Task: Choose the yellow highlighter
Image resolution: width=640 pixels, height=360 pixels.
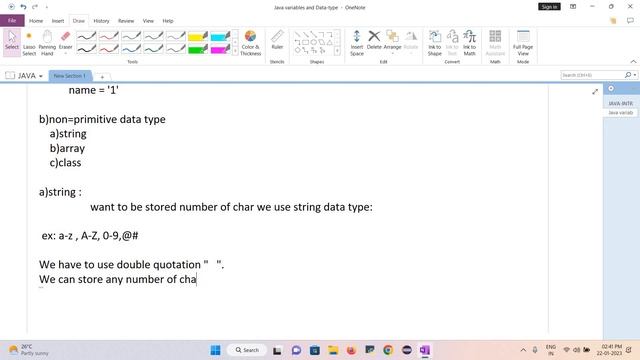Action: (198, 36)
